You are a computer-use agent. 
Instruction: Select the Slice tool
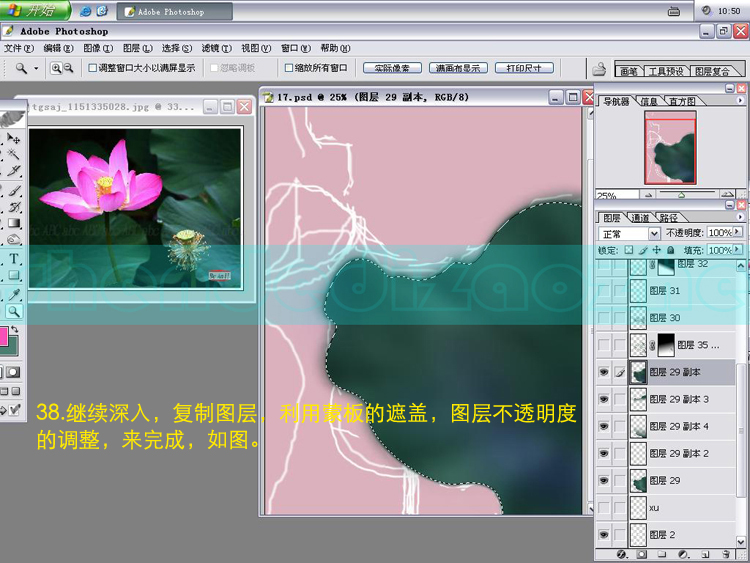(13, 170)
